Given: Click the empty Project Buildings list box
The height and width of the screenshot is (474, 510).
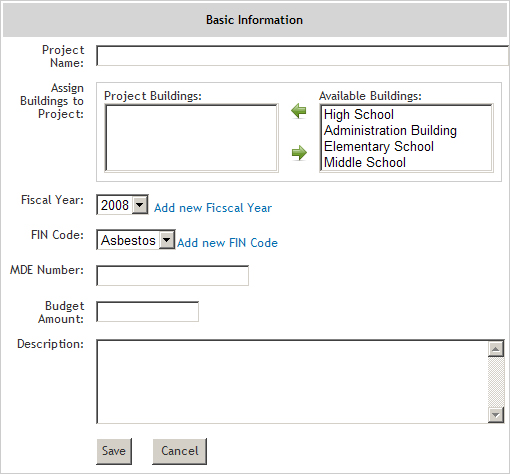Looking at the screenshot, I should coord(191,138).
